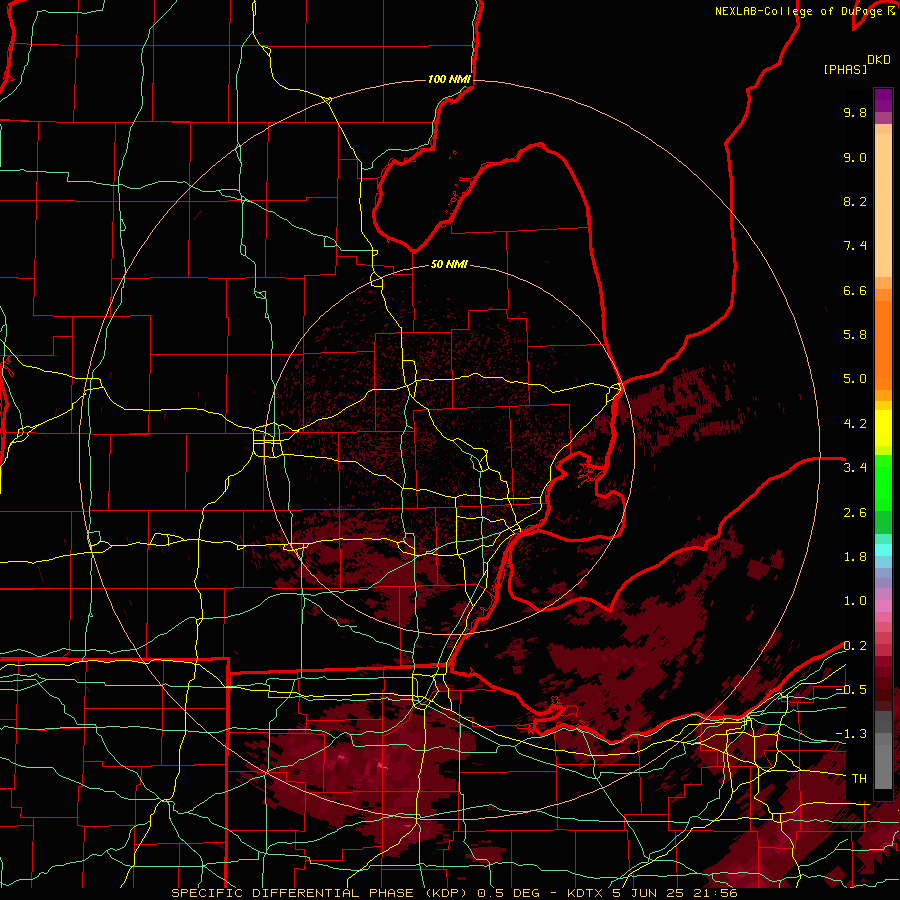Click the 2.6 legend value

click(x=855, y=513)
